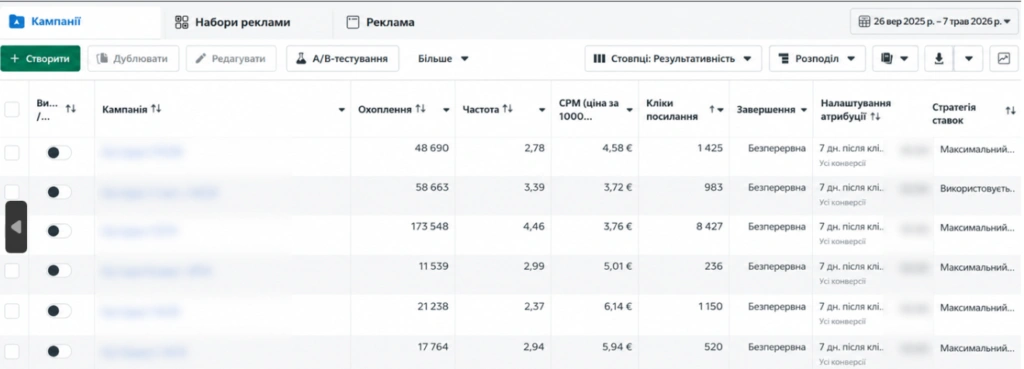This screenshot has width=1024, height=369.
Task: Click the CPM value 5,94 €
Action: tap(617, 347)
